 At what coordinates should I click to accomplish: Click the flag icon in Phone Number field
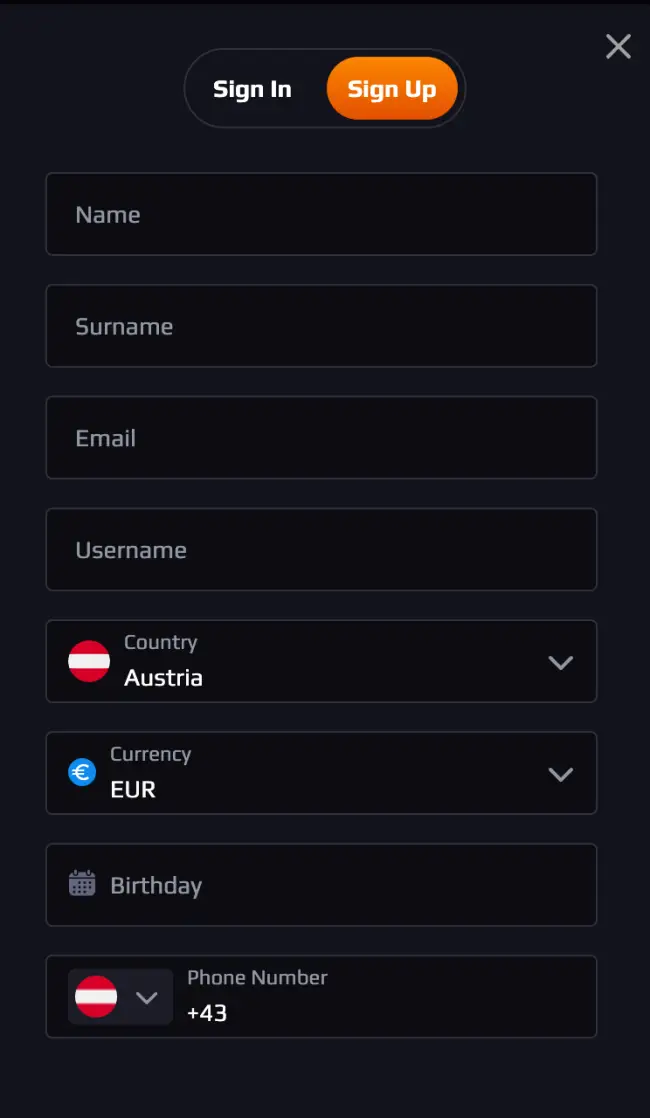click(x=96, y=997)
